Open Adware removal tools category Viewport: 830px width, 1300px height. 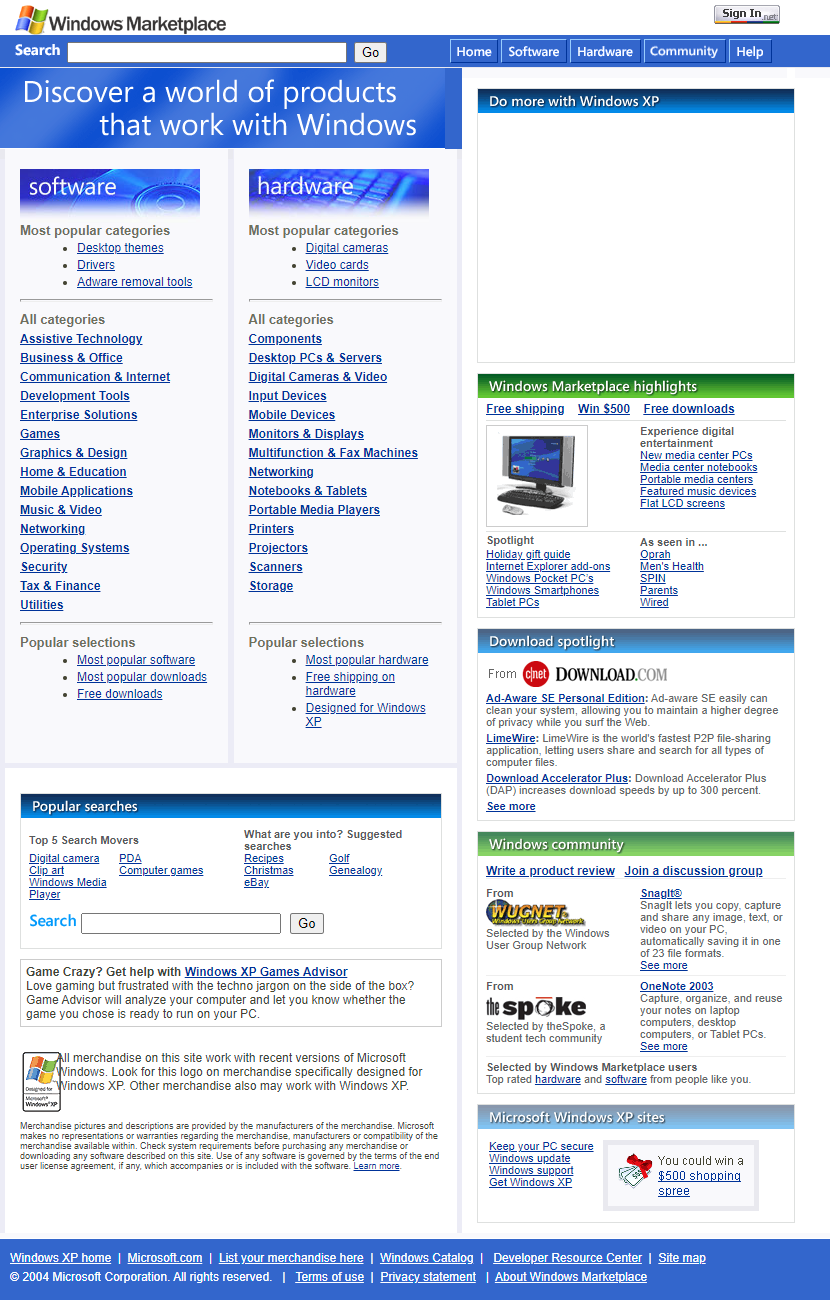[134, 282]
